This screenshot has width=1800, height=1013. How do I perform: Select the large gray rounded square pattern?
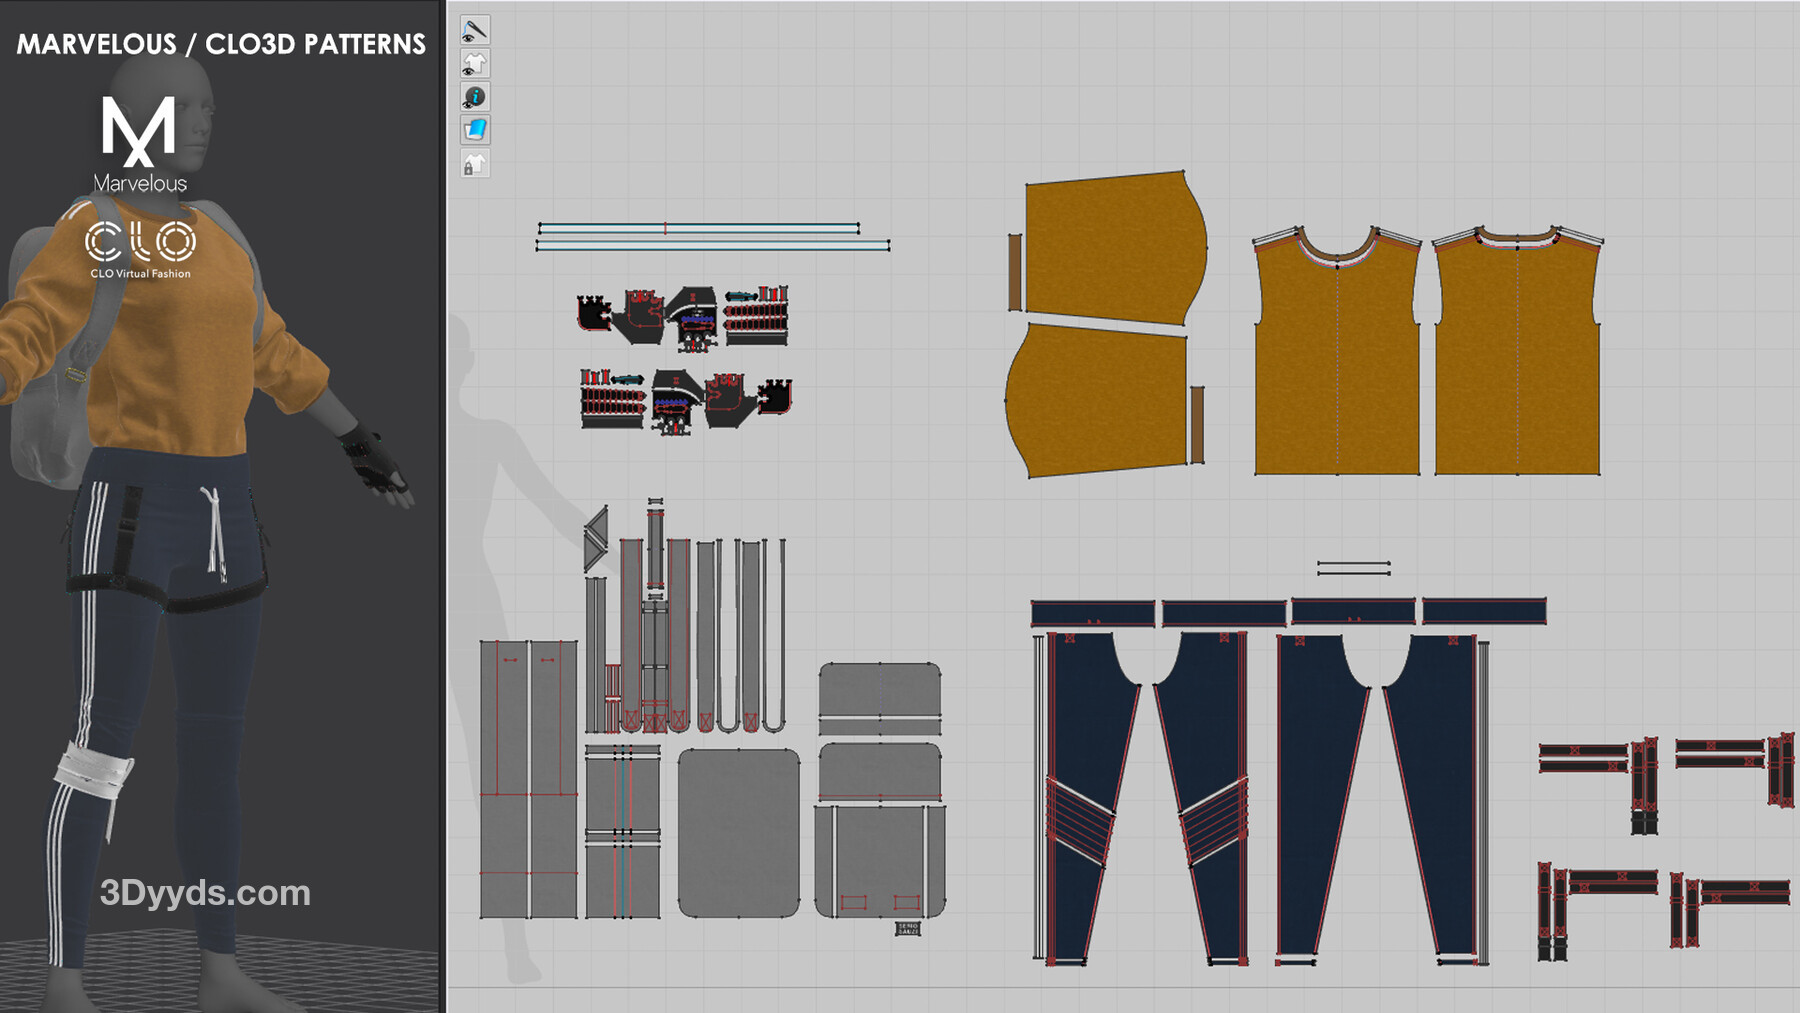[x=738, y=832]
